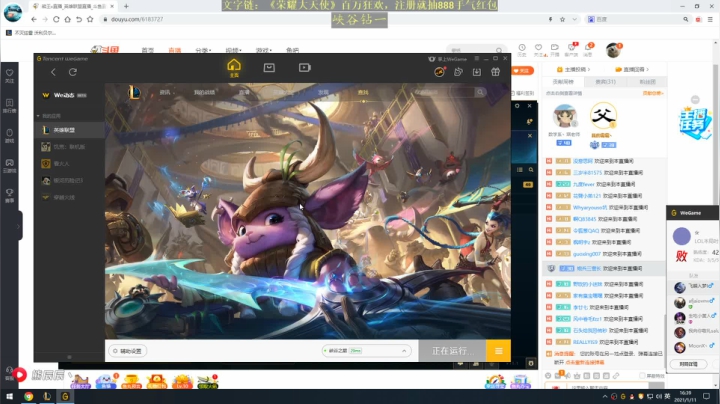Open League of Legends taskbar icon
Viewport: 720px width, 404px height.
47,396
